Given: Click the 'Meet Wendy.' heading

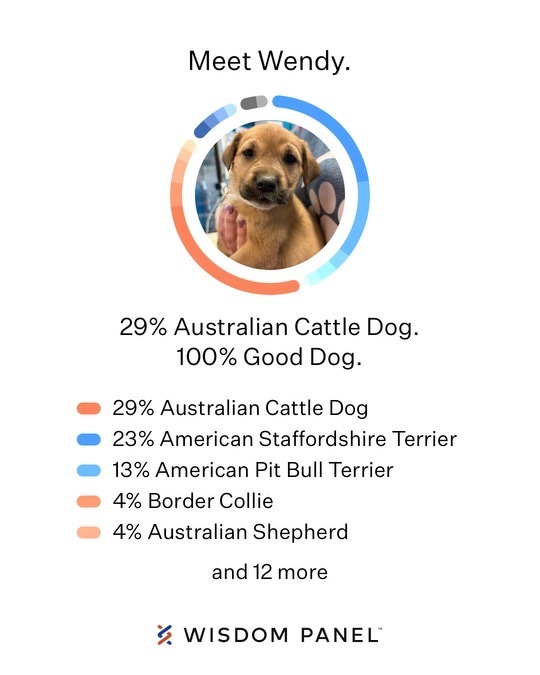Looking at the screenshot, I should [x=269, y=61].
